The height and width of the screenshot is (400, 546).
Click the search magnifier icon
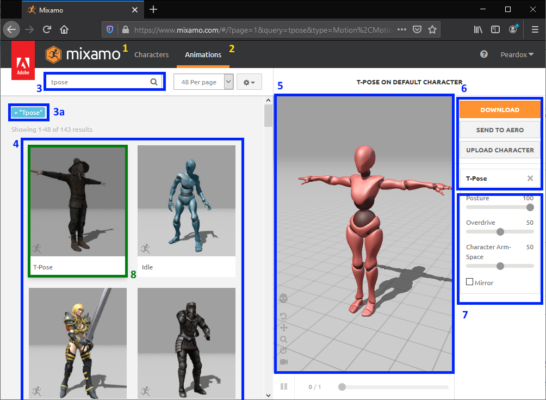point(154,82)
